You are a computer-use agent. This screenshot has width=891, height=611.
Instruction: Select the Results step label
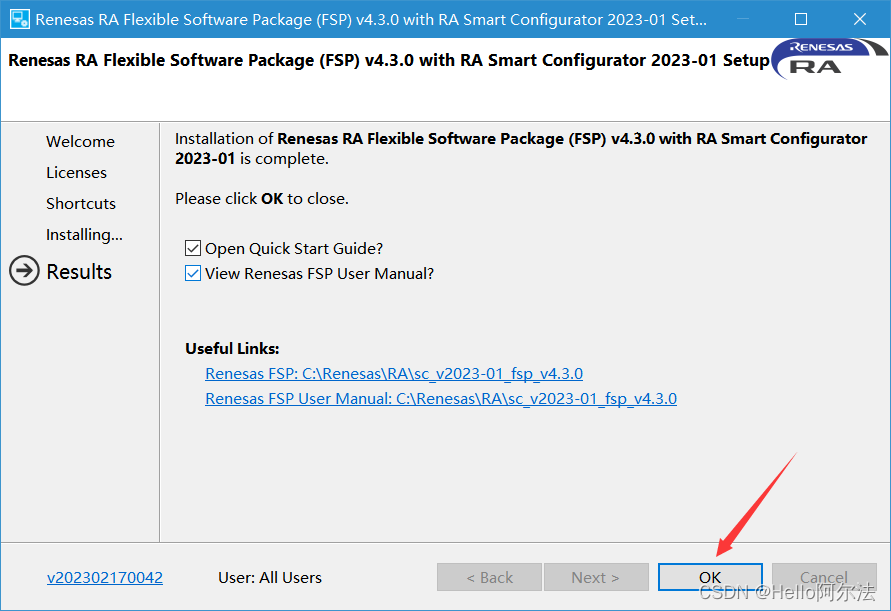79,271
